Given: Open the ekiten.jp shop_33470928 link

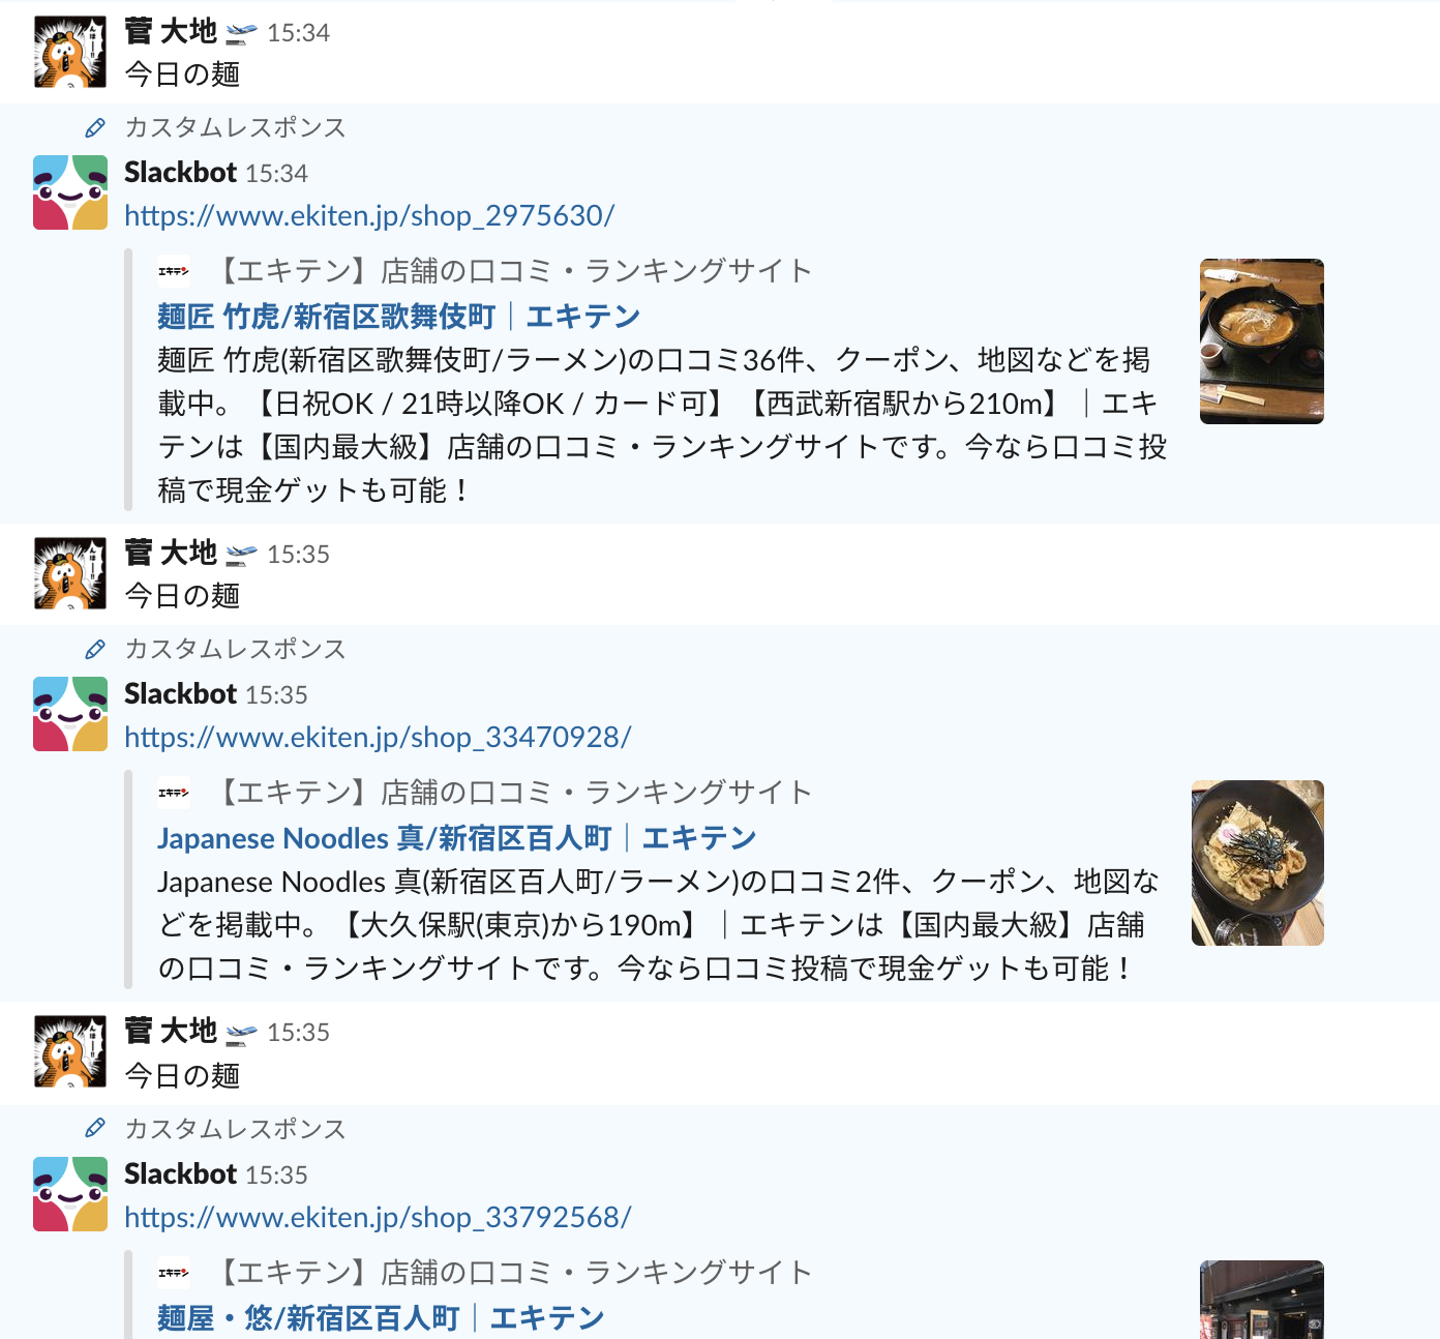Looking at the screenshot, I should [x=378, y=737].
